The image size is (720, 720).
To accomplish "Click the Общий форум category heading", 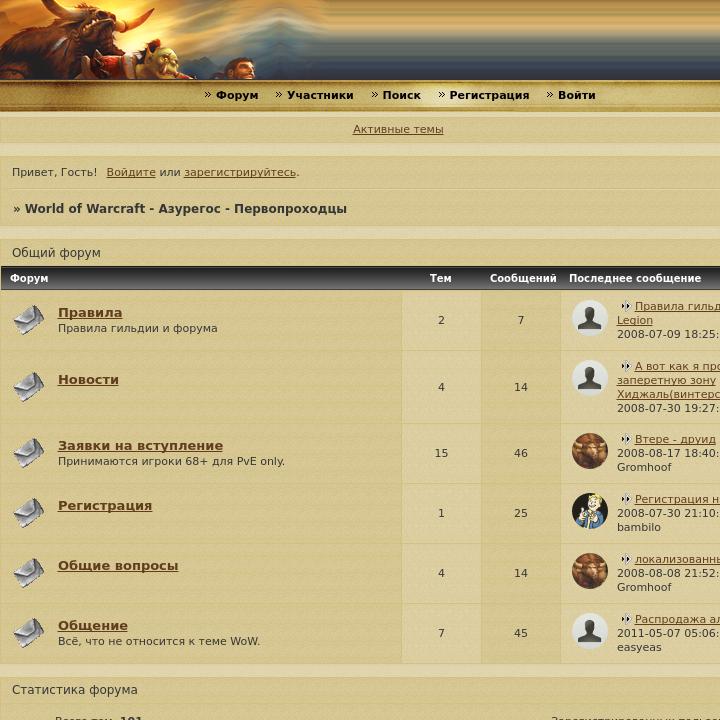I will click(56, 253).
